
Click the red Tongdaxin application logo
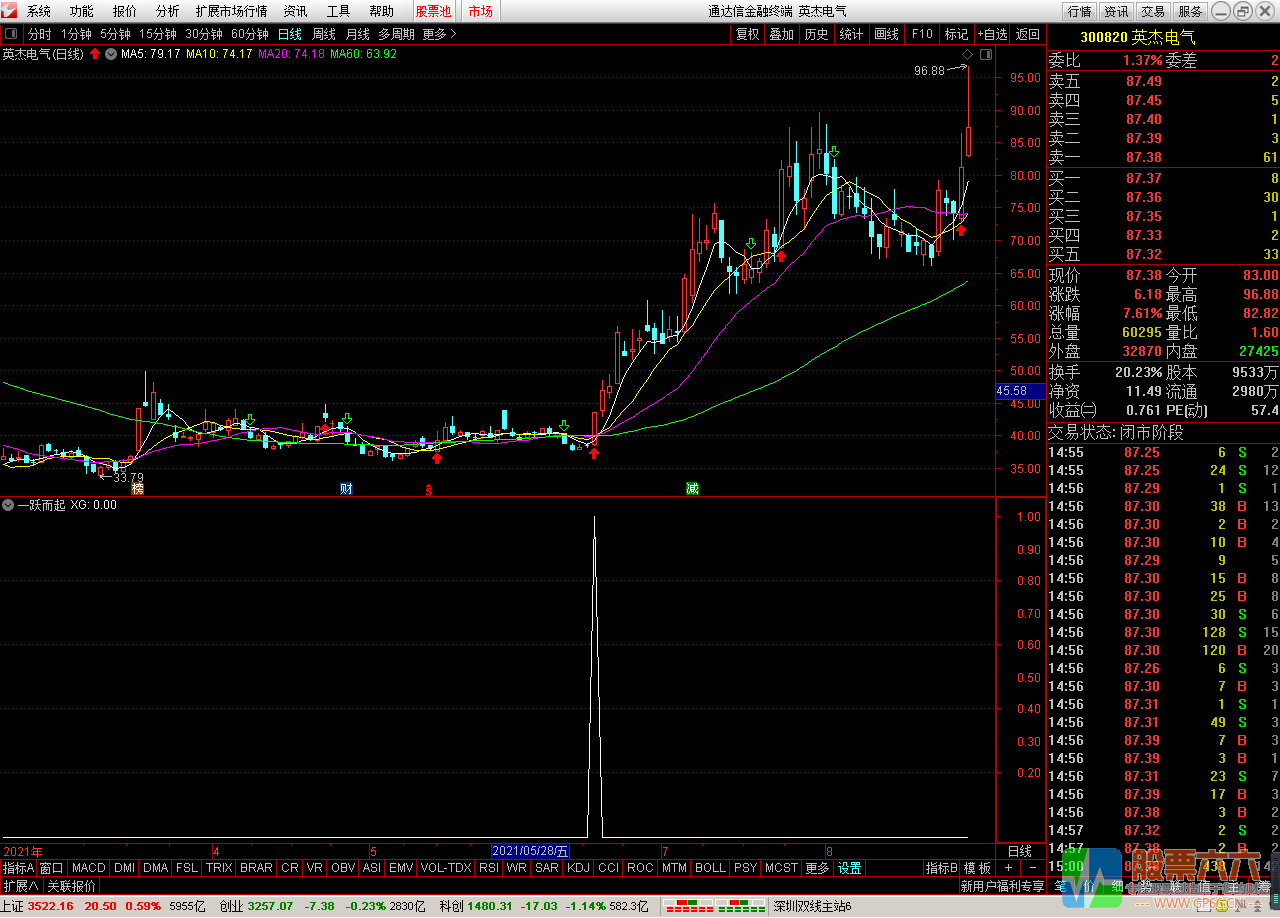(10, 12)
